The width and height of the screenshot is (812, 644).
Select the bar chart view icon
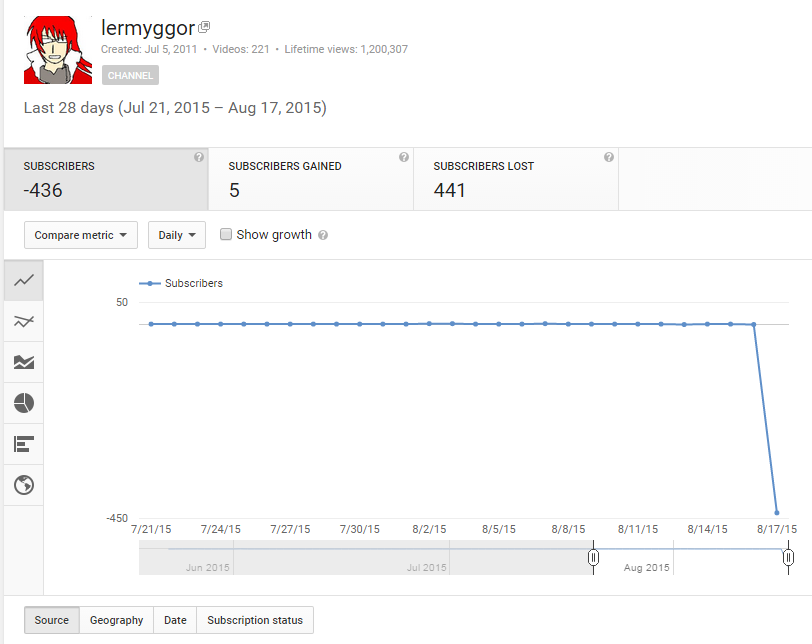pyautogui.click(x=24, y=444)
